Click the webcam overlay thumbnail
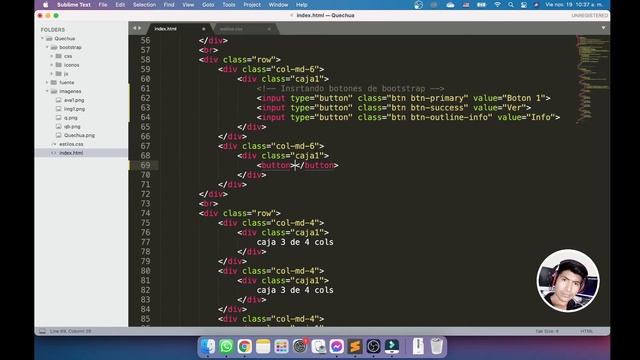Screen dimensions: 640x360 pos(568,281)
